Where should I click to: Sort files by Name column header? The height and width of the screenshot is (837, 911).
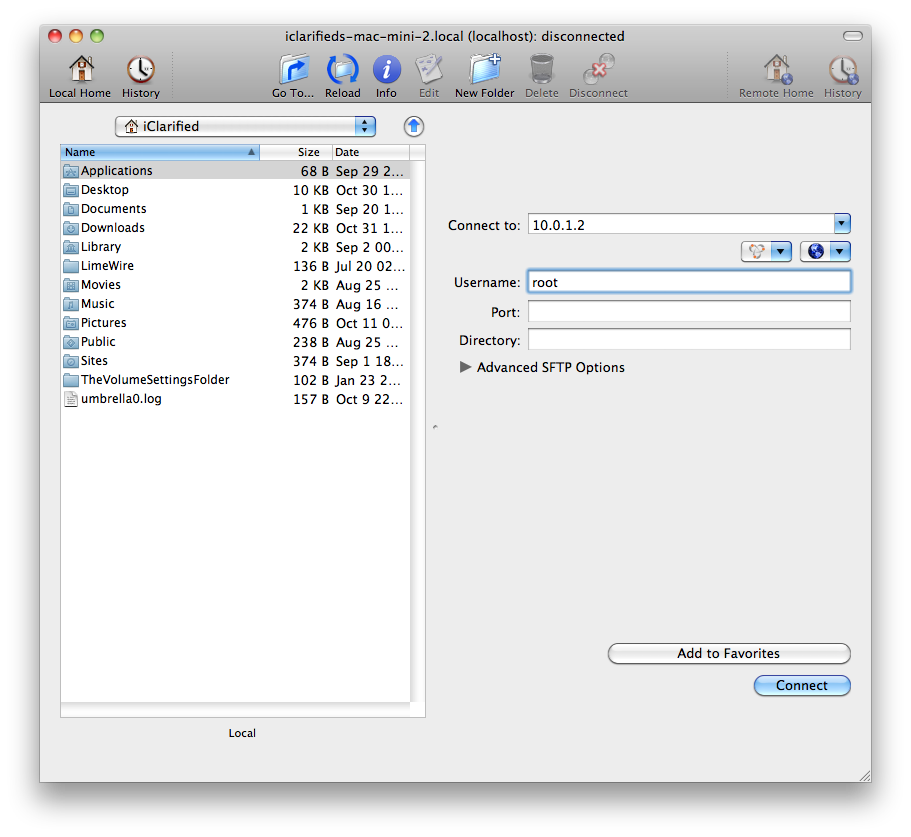point(159,152)
